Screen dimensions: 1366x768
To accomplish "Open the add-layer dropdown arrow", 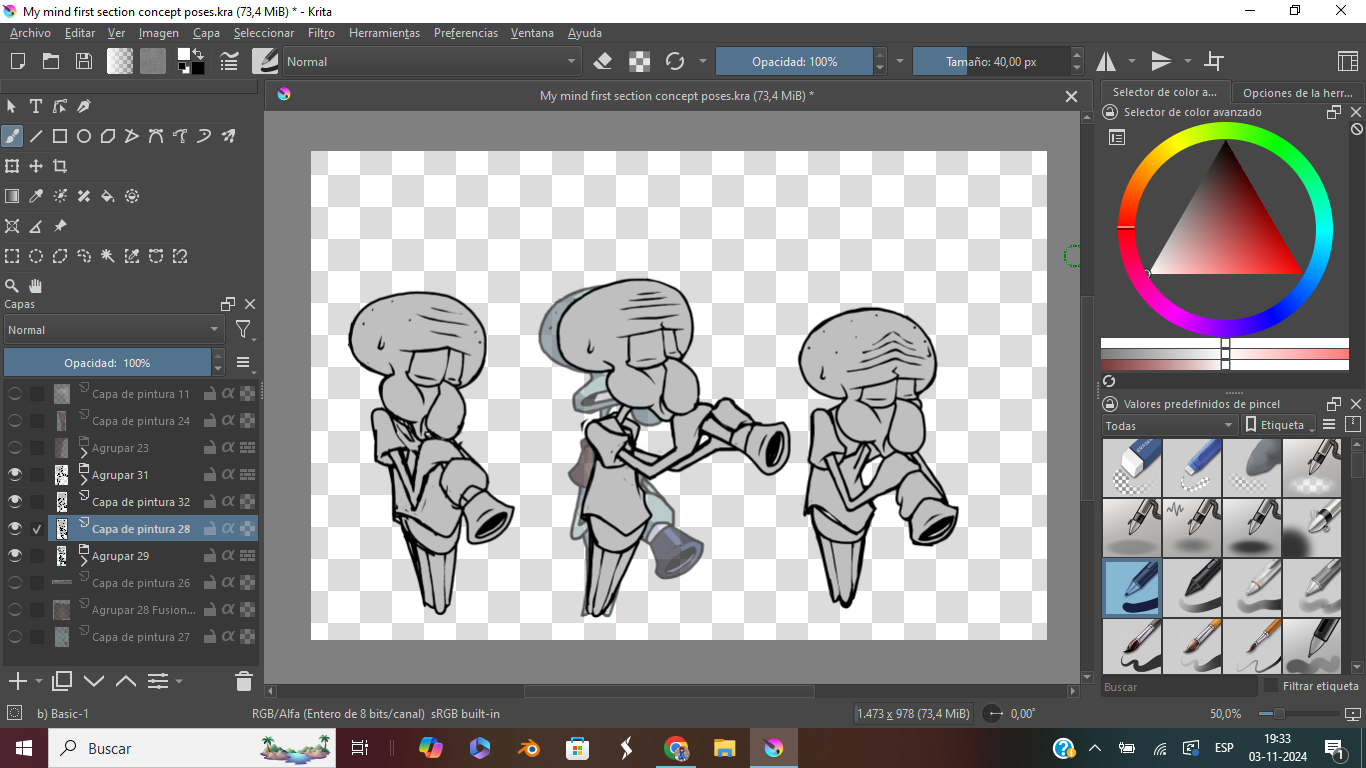I will (39, 681).
